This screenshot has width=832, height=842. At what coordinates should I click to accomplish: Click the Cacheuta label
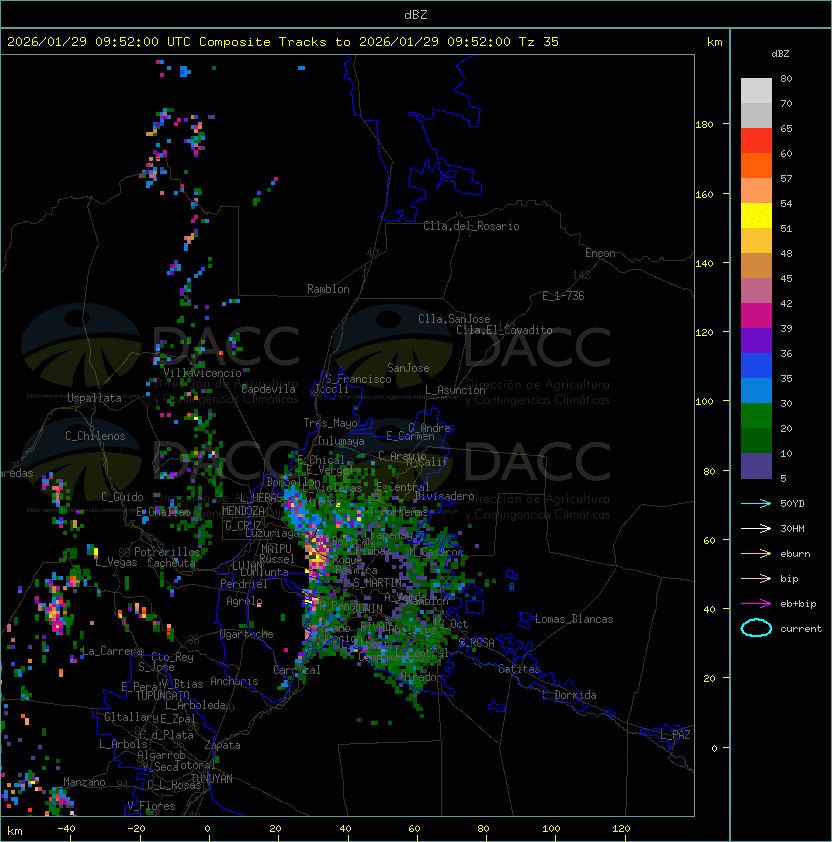(x=171, y=563)
